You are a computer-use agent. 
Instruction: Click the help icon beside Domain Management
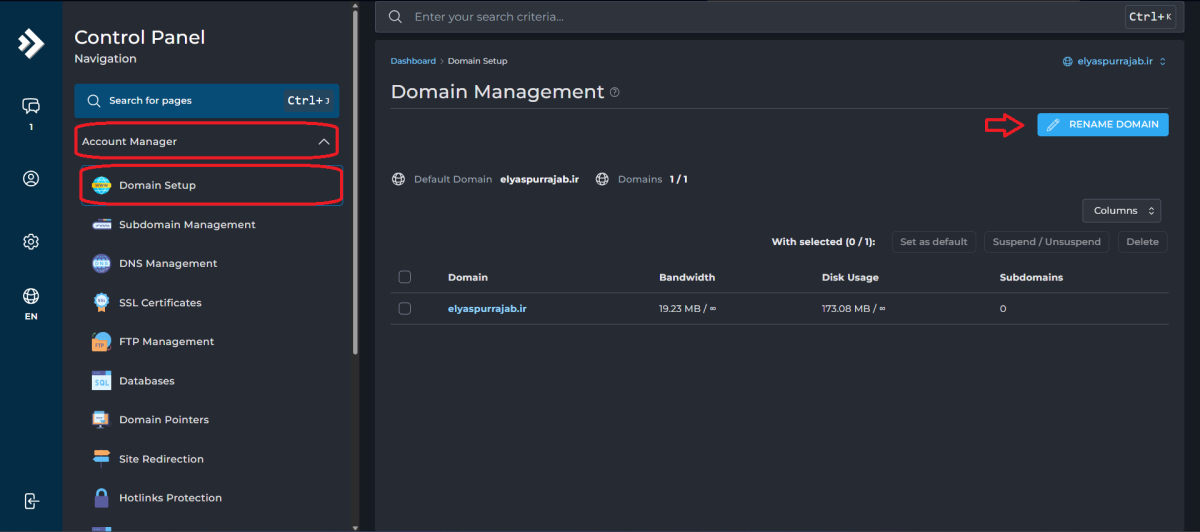coord(614,93)
